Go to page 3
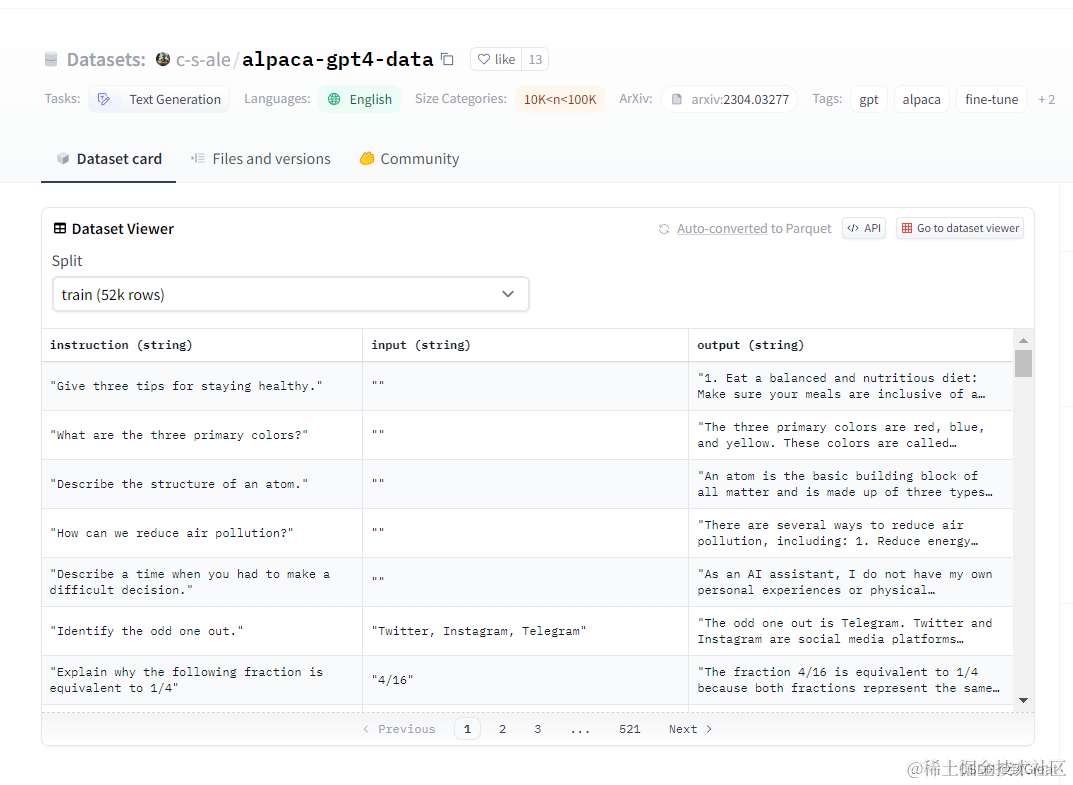This screenshot has height=785, width=1073. click(538, 729)
